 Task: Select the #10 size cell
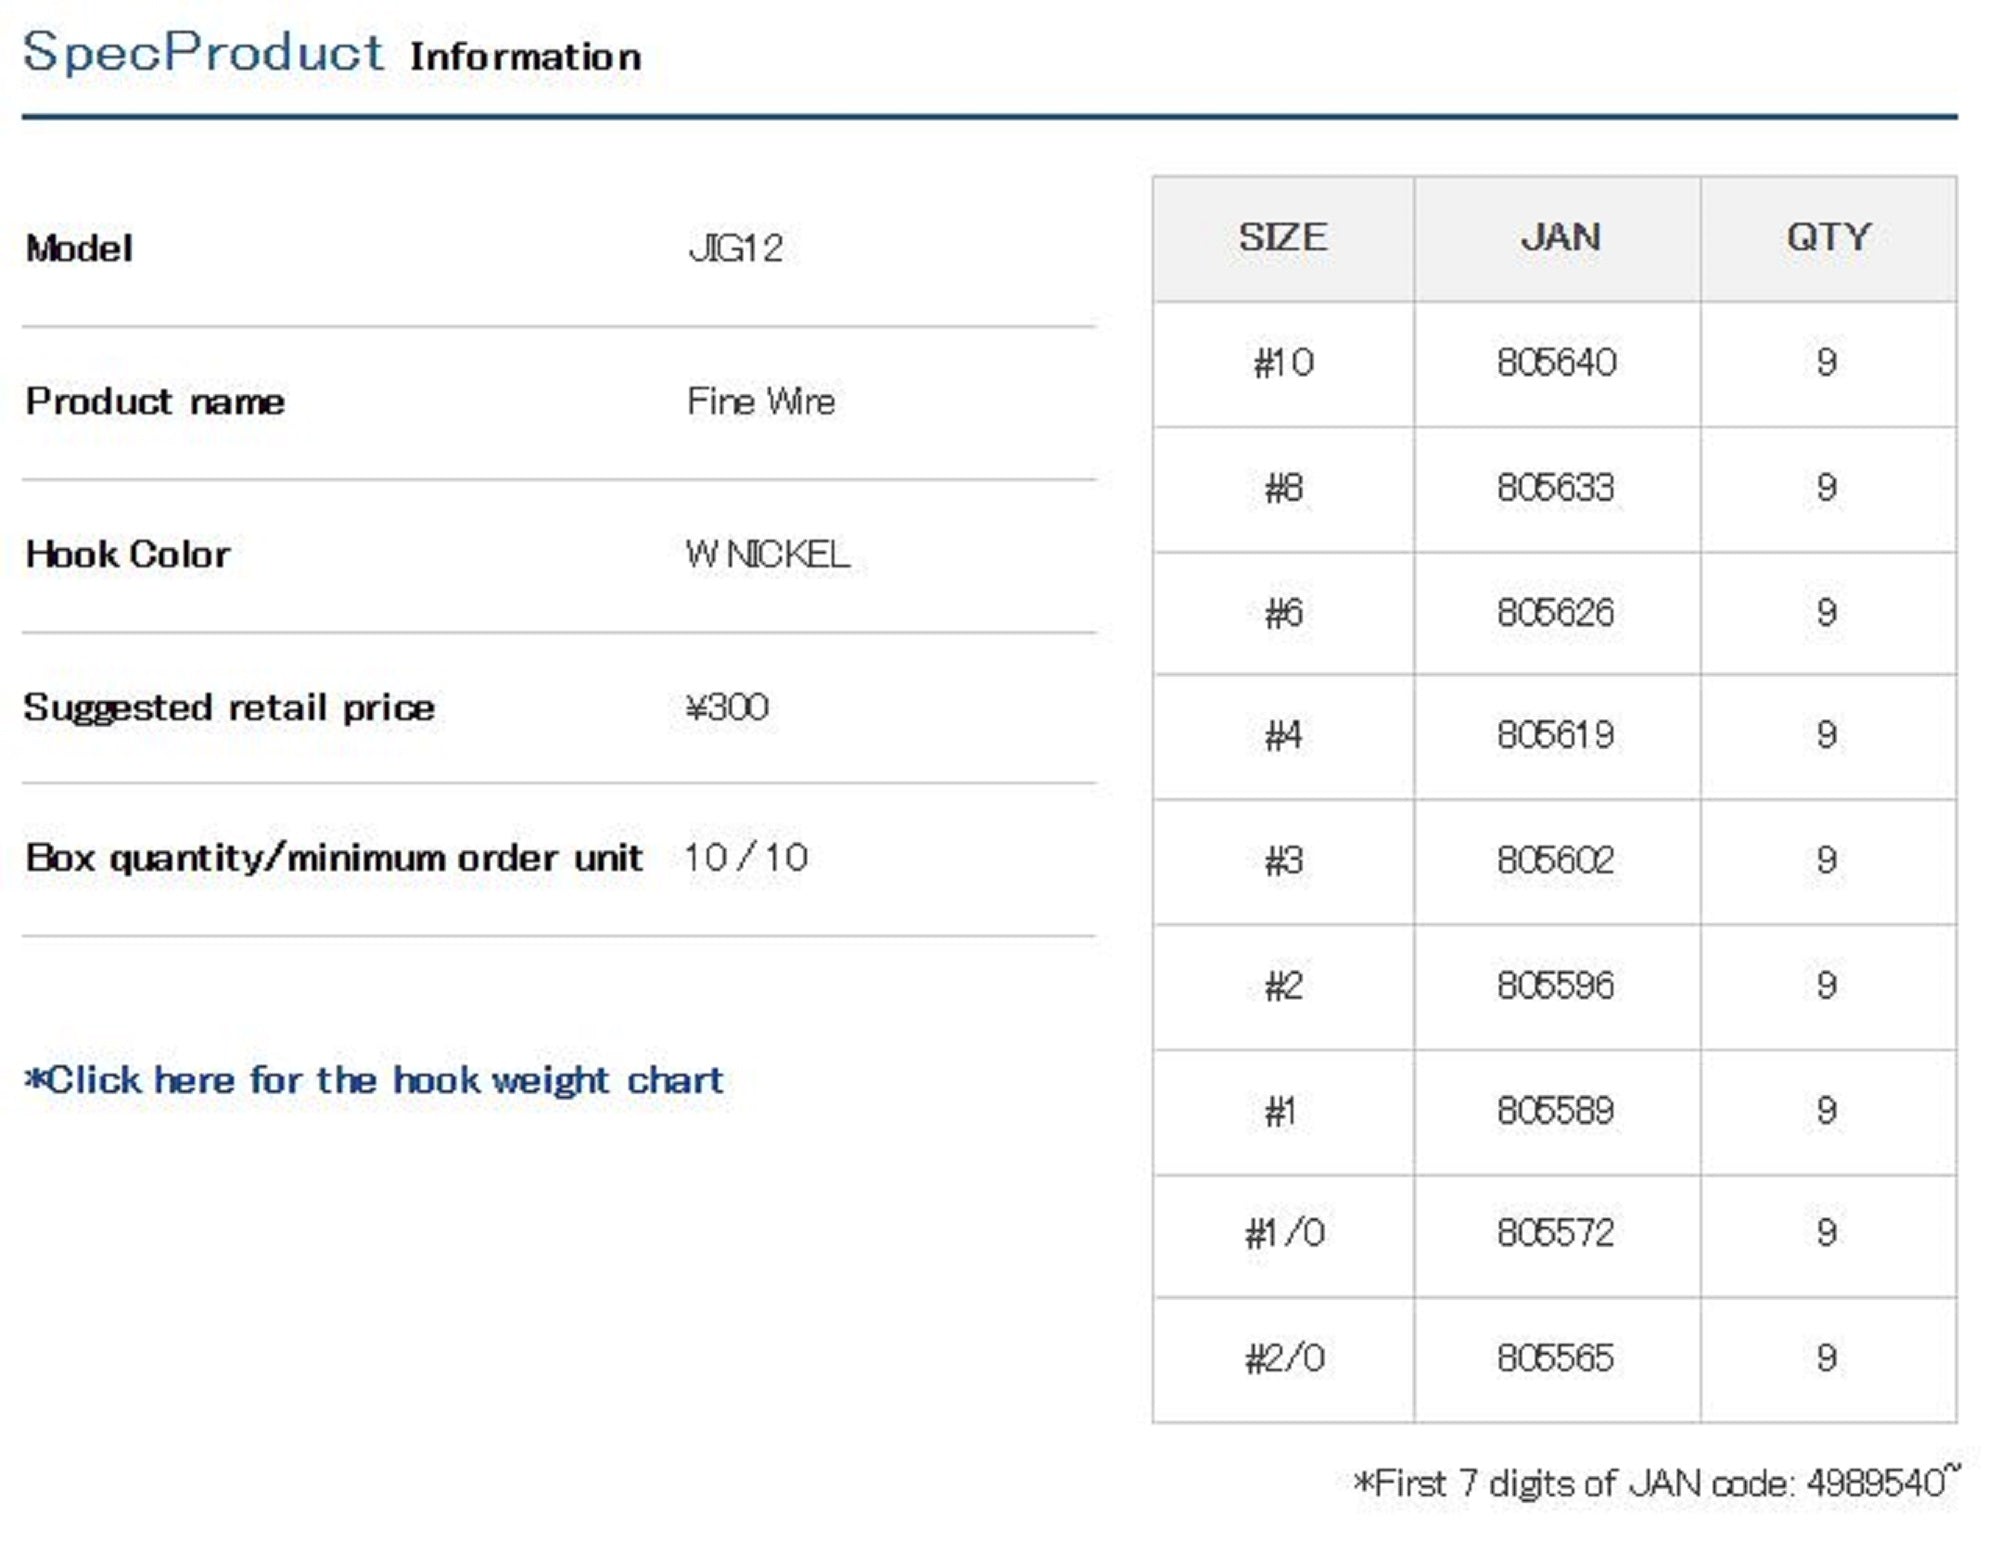coord(1283,362)
